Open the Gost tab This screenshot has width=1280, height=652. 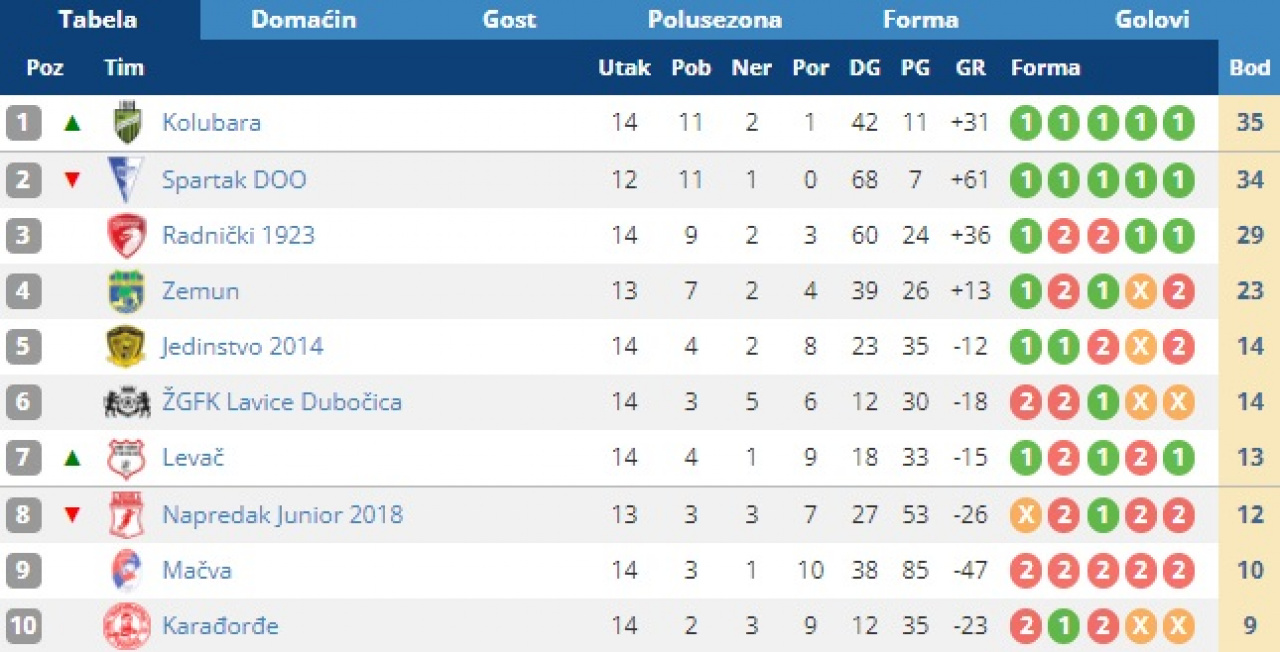click(x=510, y=20)
